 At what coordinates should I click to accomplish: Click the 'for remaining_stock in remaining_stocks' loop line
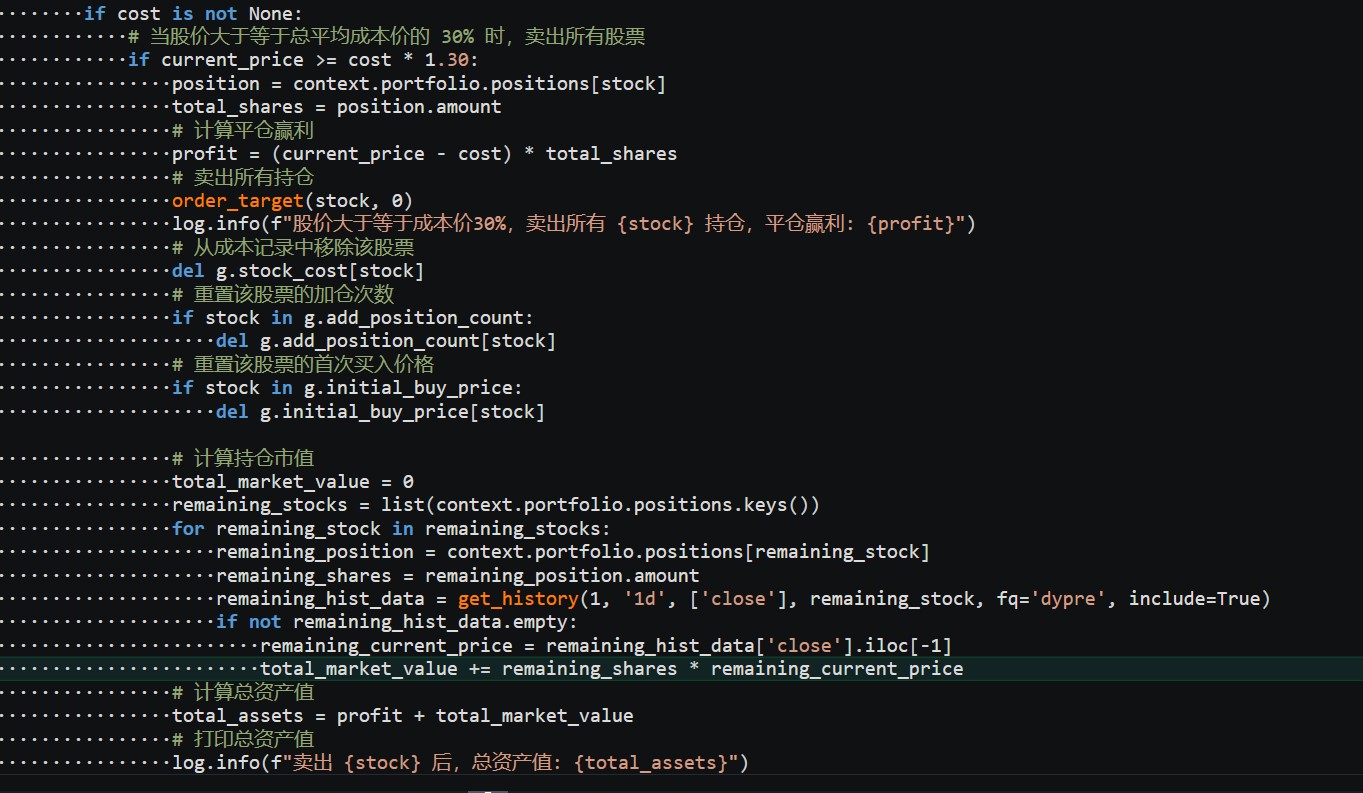(x=390, y=528)
